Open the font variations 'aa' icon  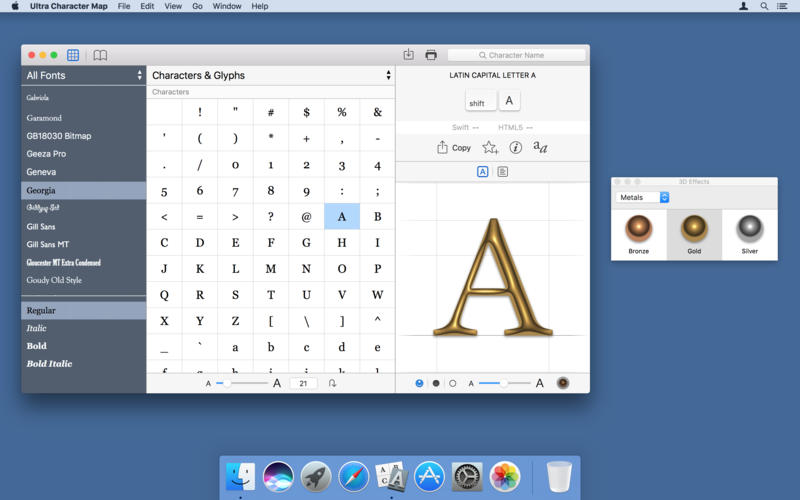coord(540,147)
